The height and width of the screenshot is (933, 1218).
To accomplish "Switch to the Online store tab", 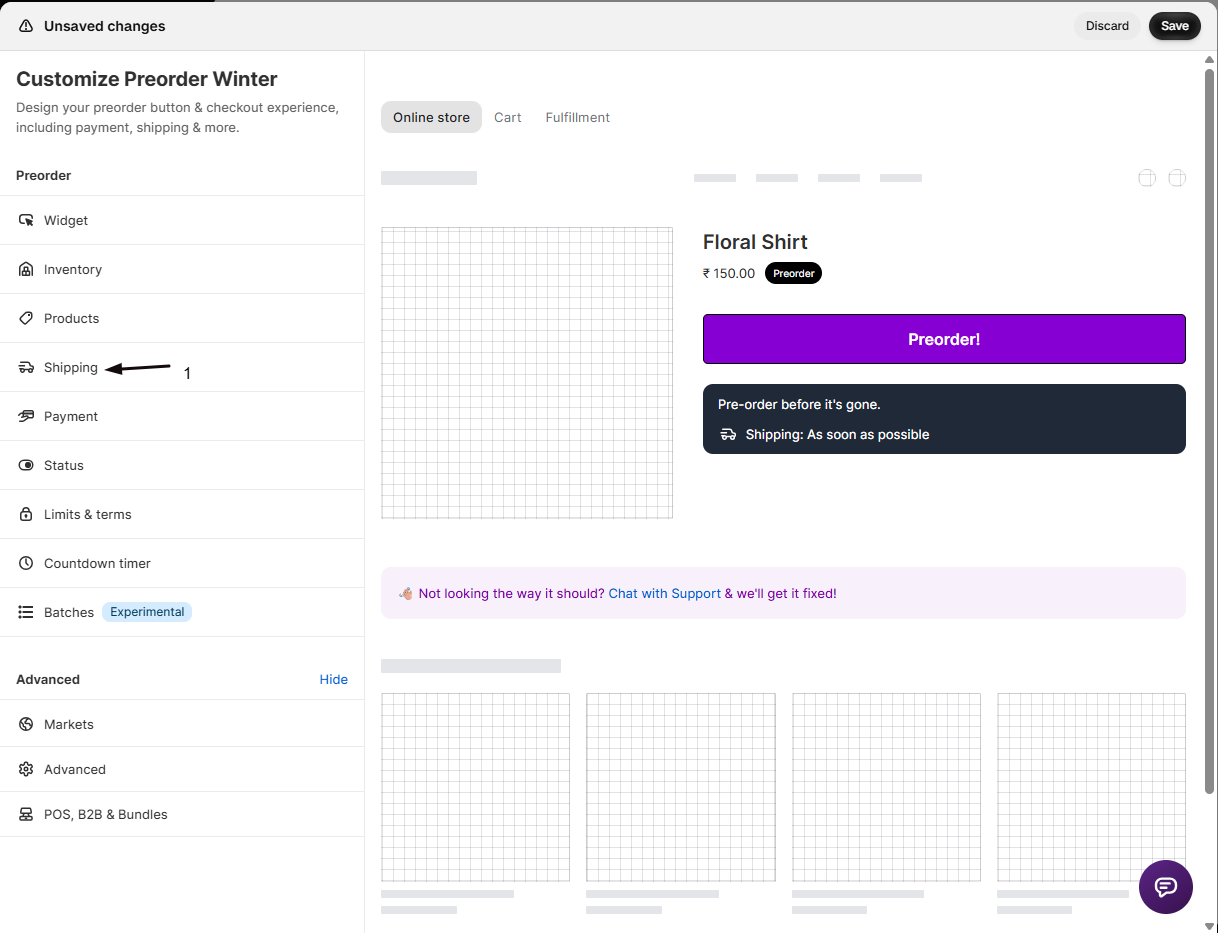I will [x=431, y=117].
